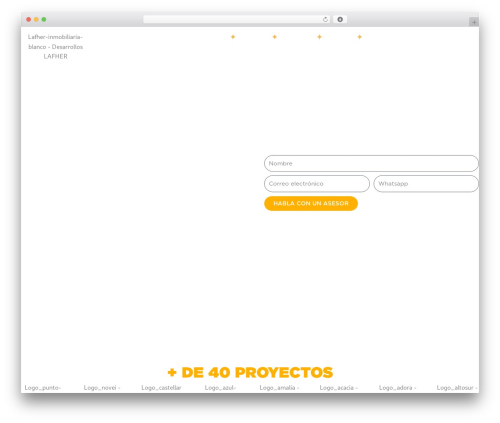This screenshot has width=500, height=423.
Task: Open the Logo_castellar project logo
Action: tap(161, 388)
